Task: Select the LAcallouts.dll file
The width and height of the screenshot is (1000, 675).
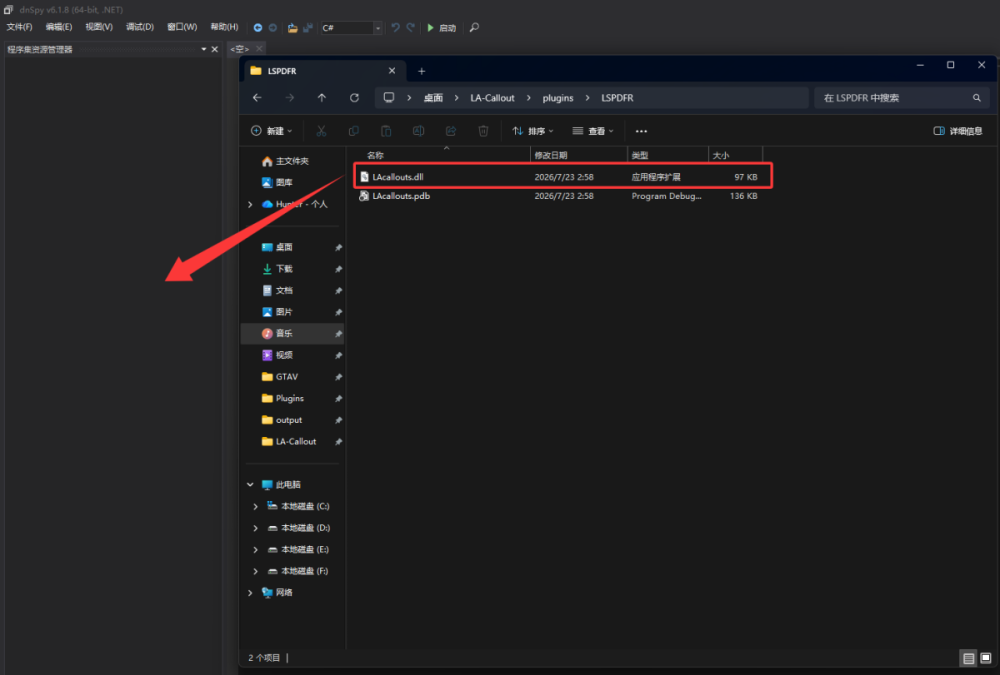Action: point(563,177)
